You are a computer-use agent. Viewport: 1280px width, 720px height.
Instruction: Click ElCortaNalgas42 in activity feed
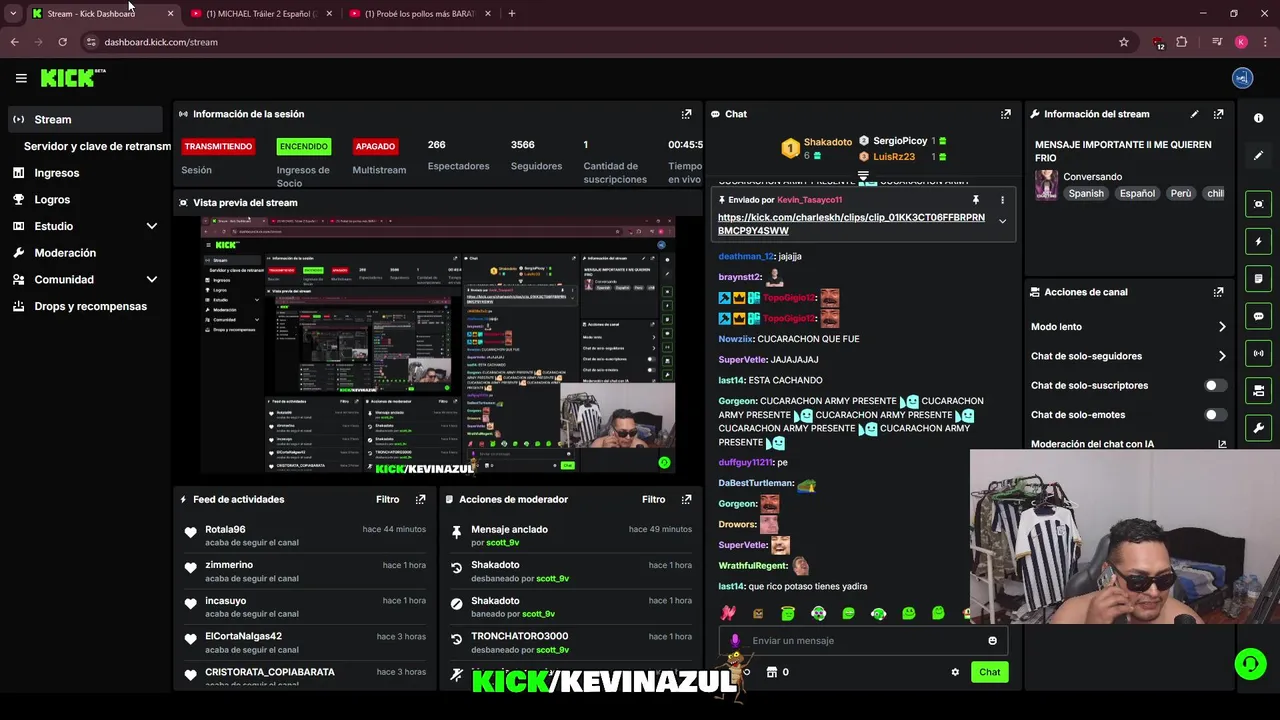pos(243,636)
